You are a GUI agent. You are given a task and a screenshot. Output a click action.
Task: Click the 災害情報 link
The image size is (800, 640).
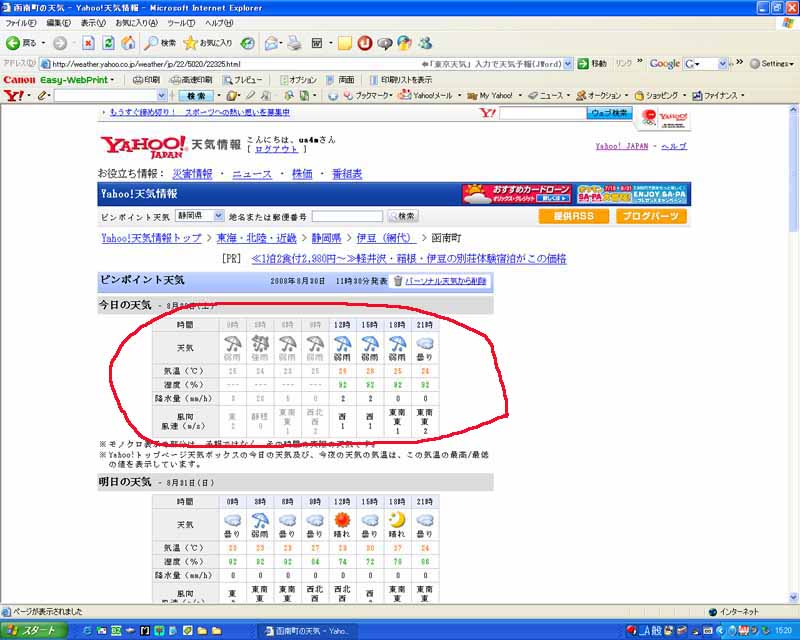coord(192,174)
